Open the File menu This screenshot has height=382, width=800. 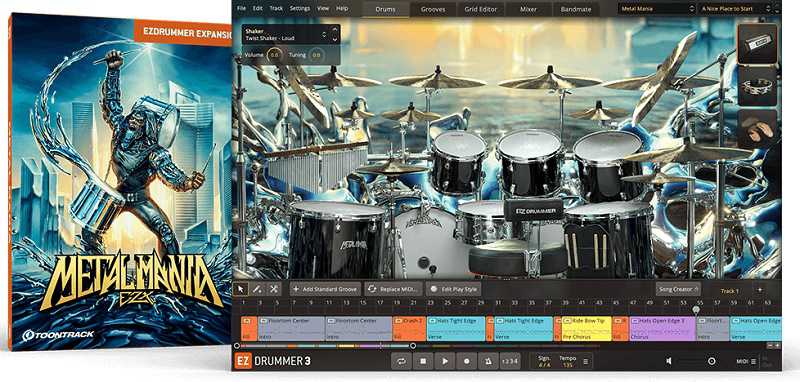(241, 8)
